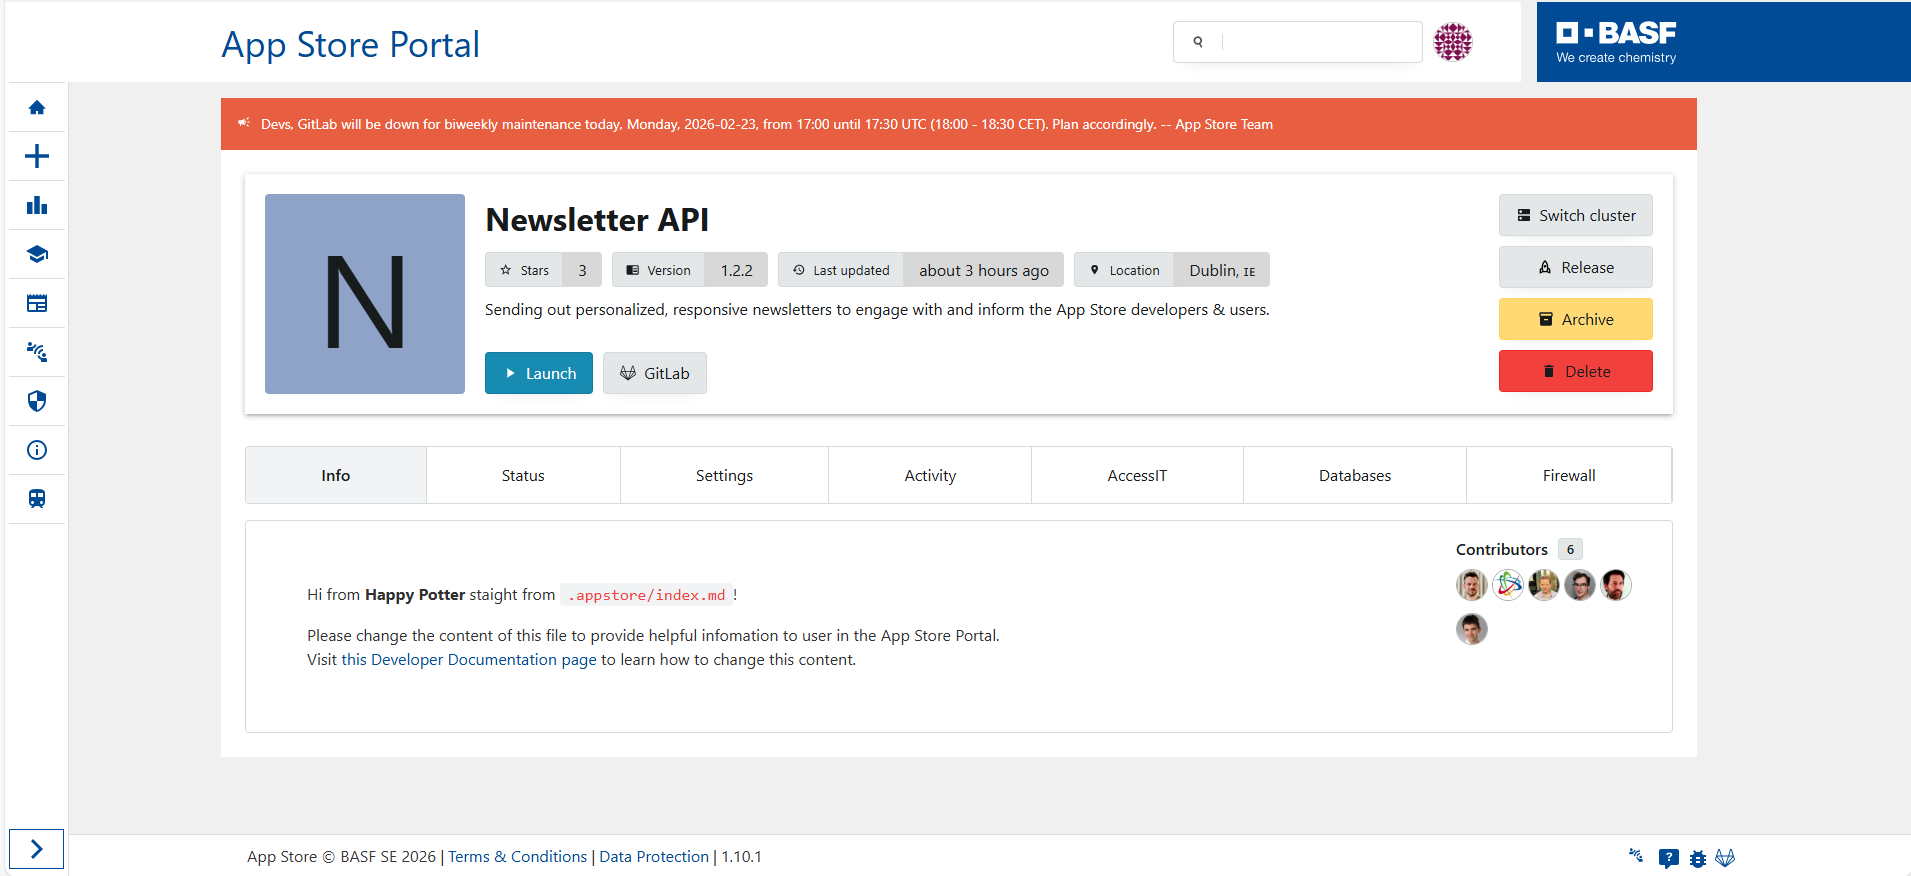This screenshot has height=876, width=1911.
Task: Click the plus icon to add app
Action: (37, 156)
